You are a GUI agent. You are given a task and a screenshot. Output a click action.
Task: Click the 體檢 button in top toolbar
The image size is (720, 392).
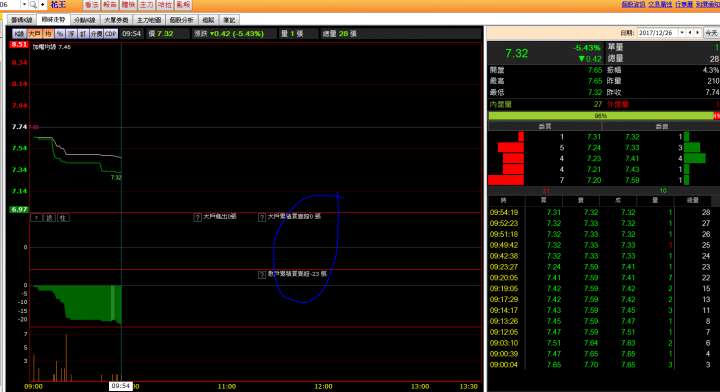128,5
